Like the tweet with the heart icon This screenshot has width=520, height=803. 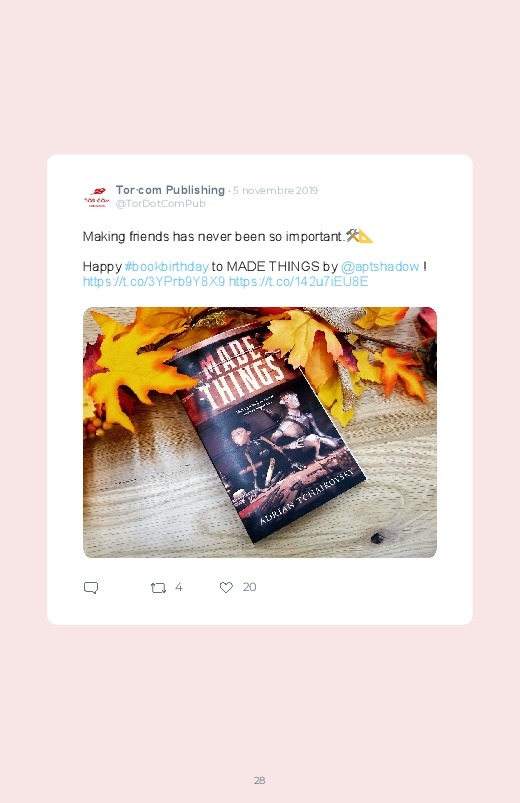[226, 587]
